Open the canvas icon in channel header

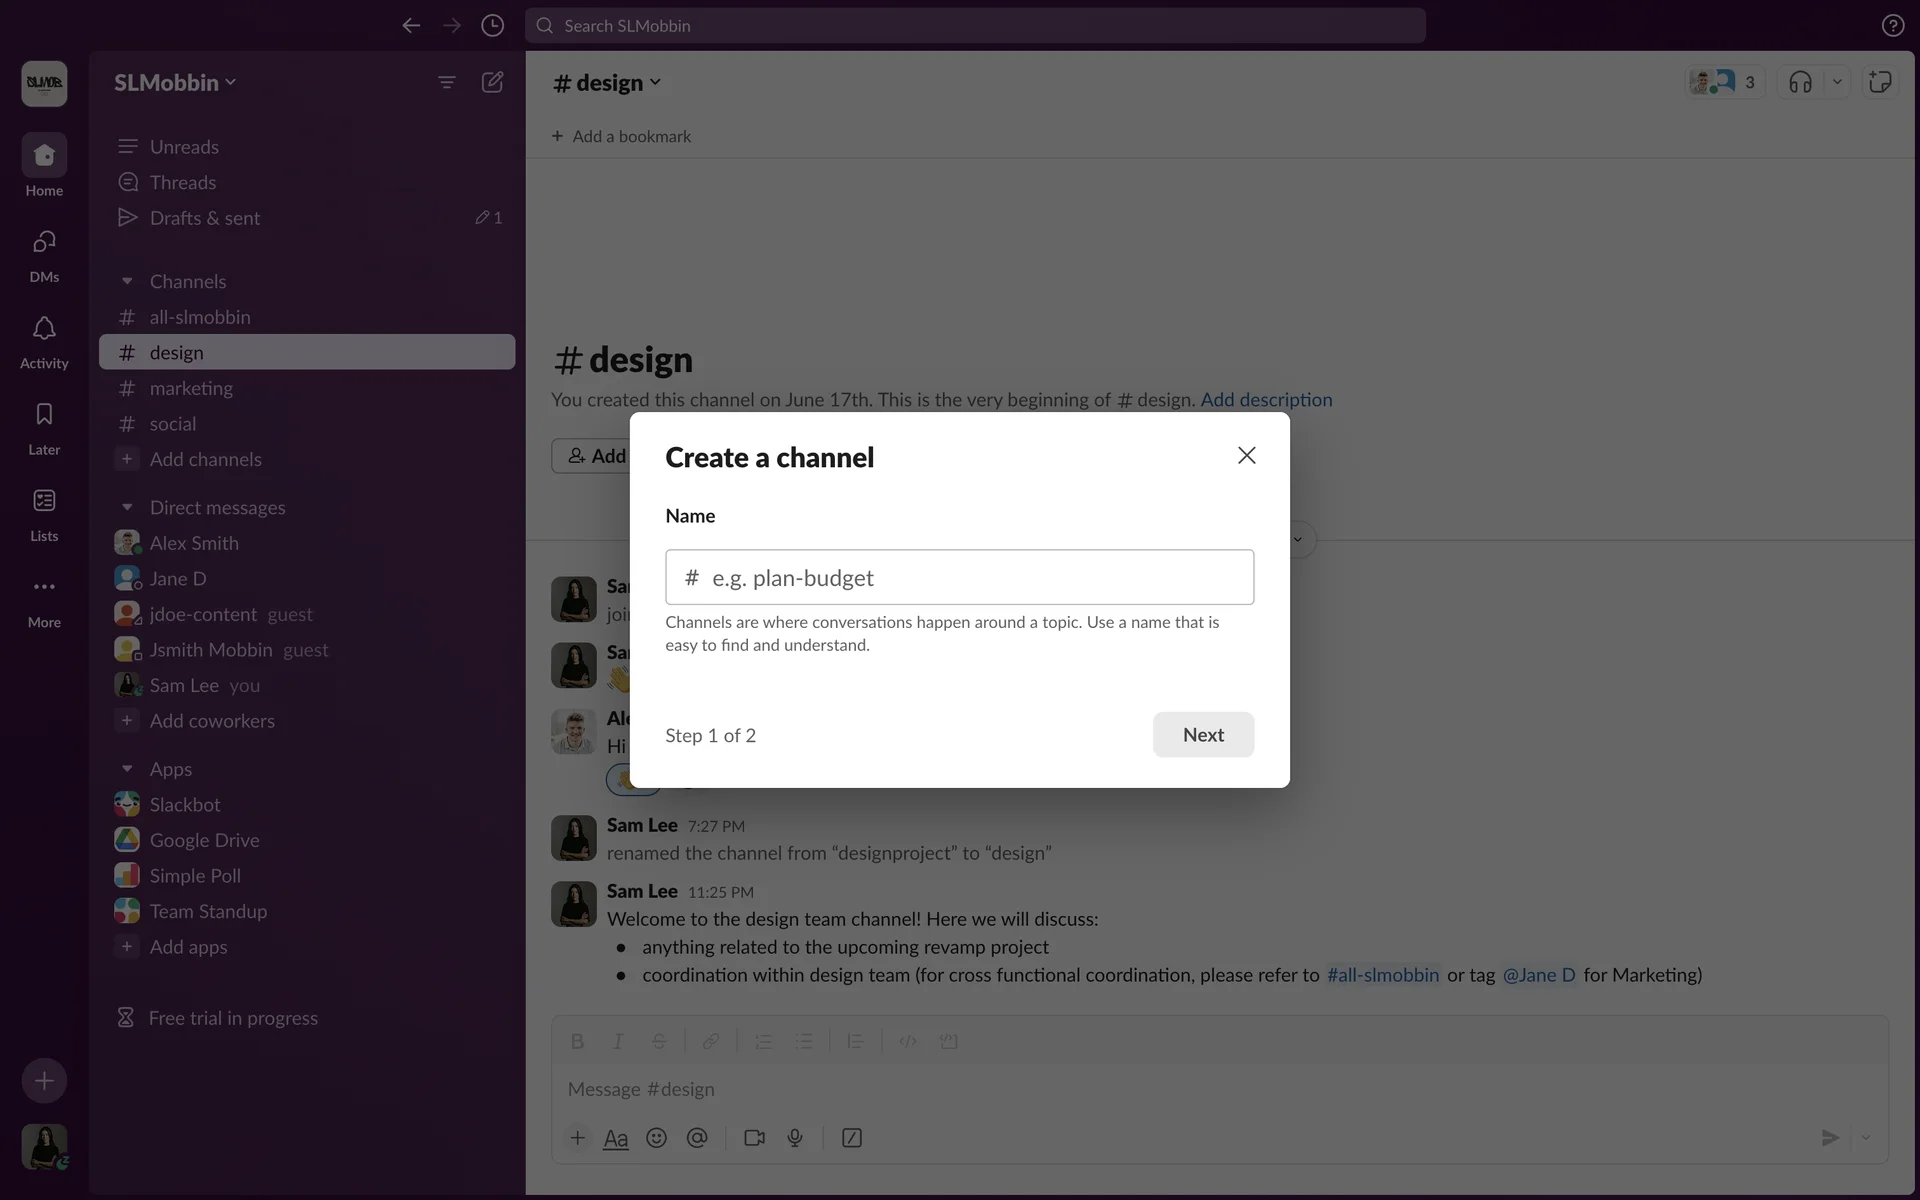click(x=1880, y=82)
